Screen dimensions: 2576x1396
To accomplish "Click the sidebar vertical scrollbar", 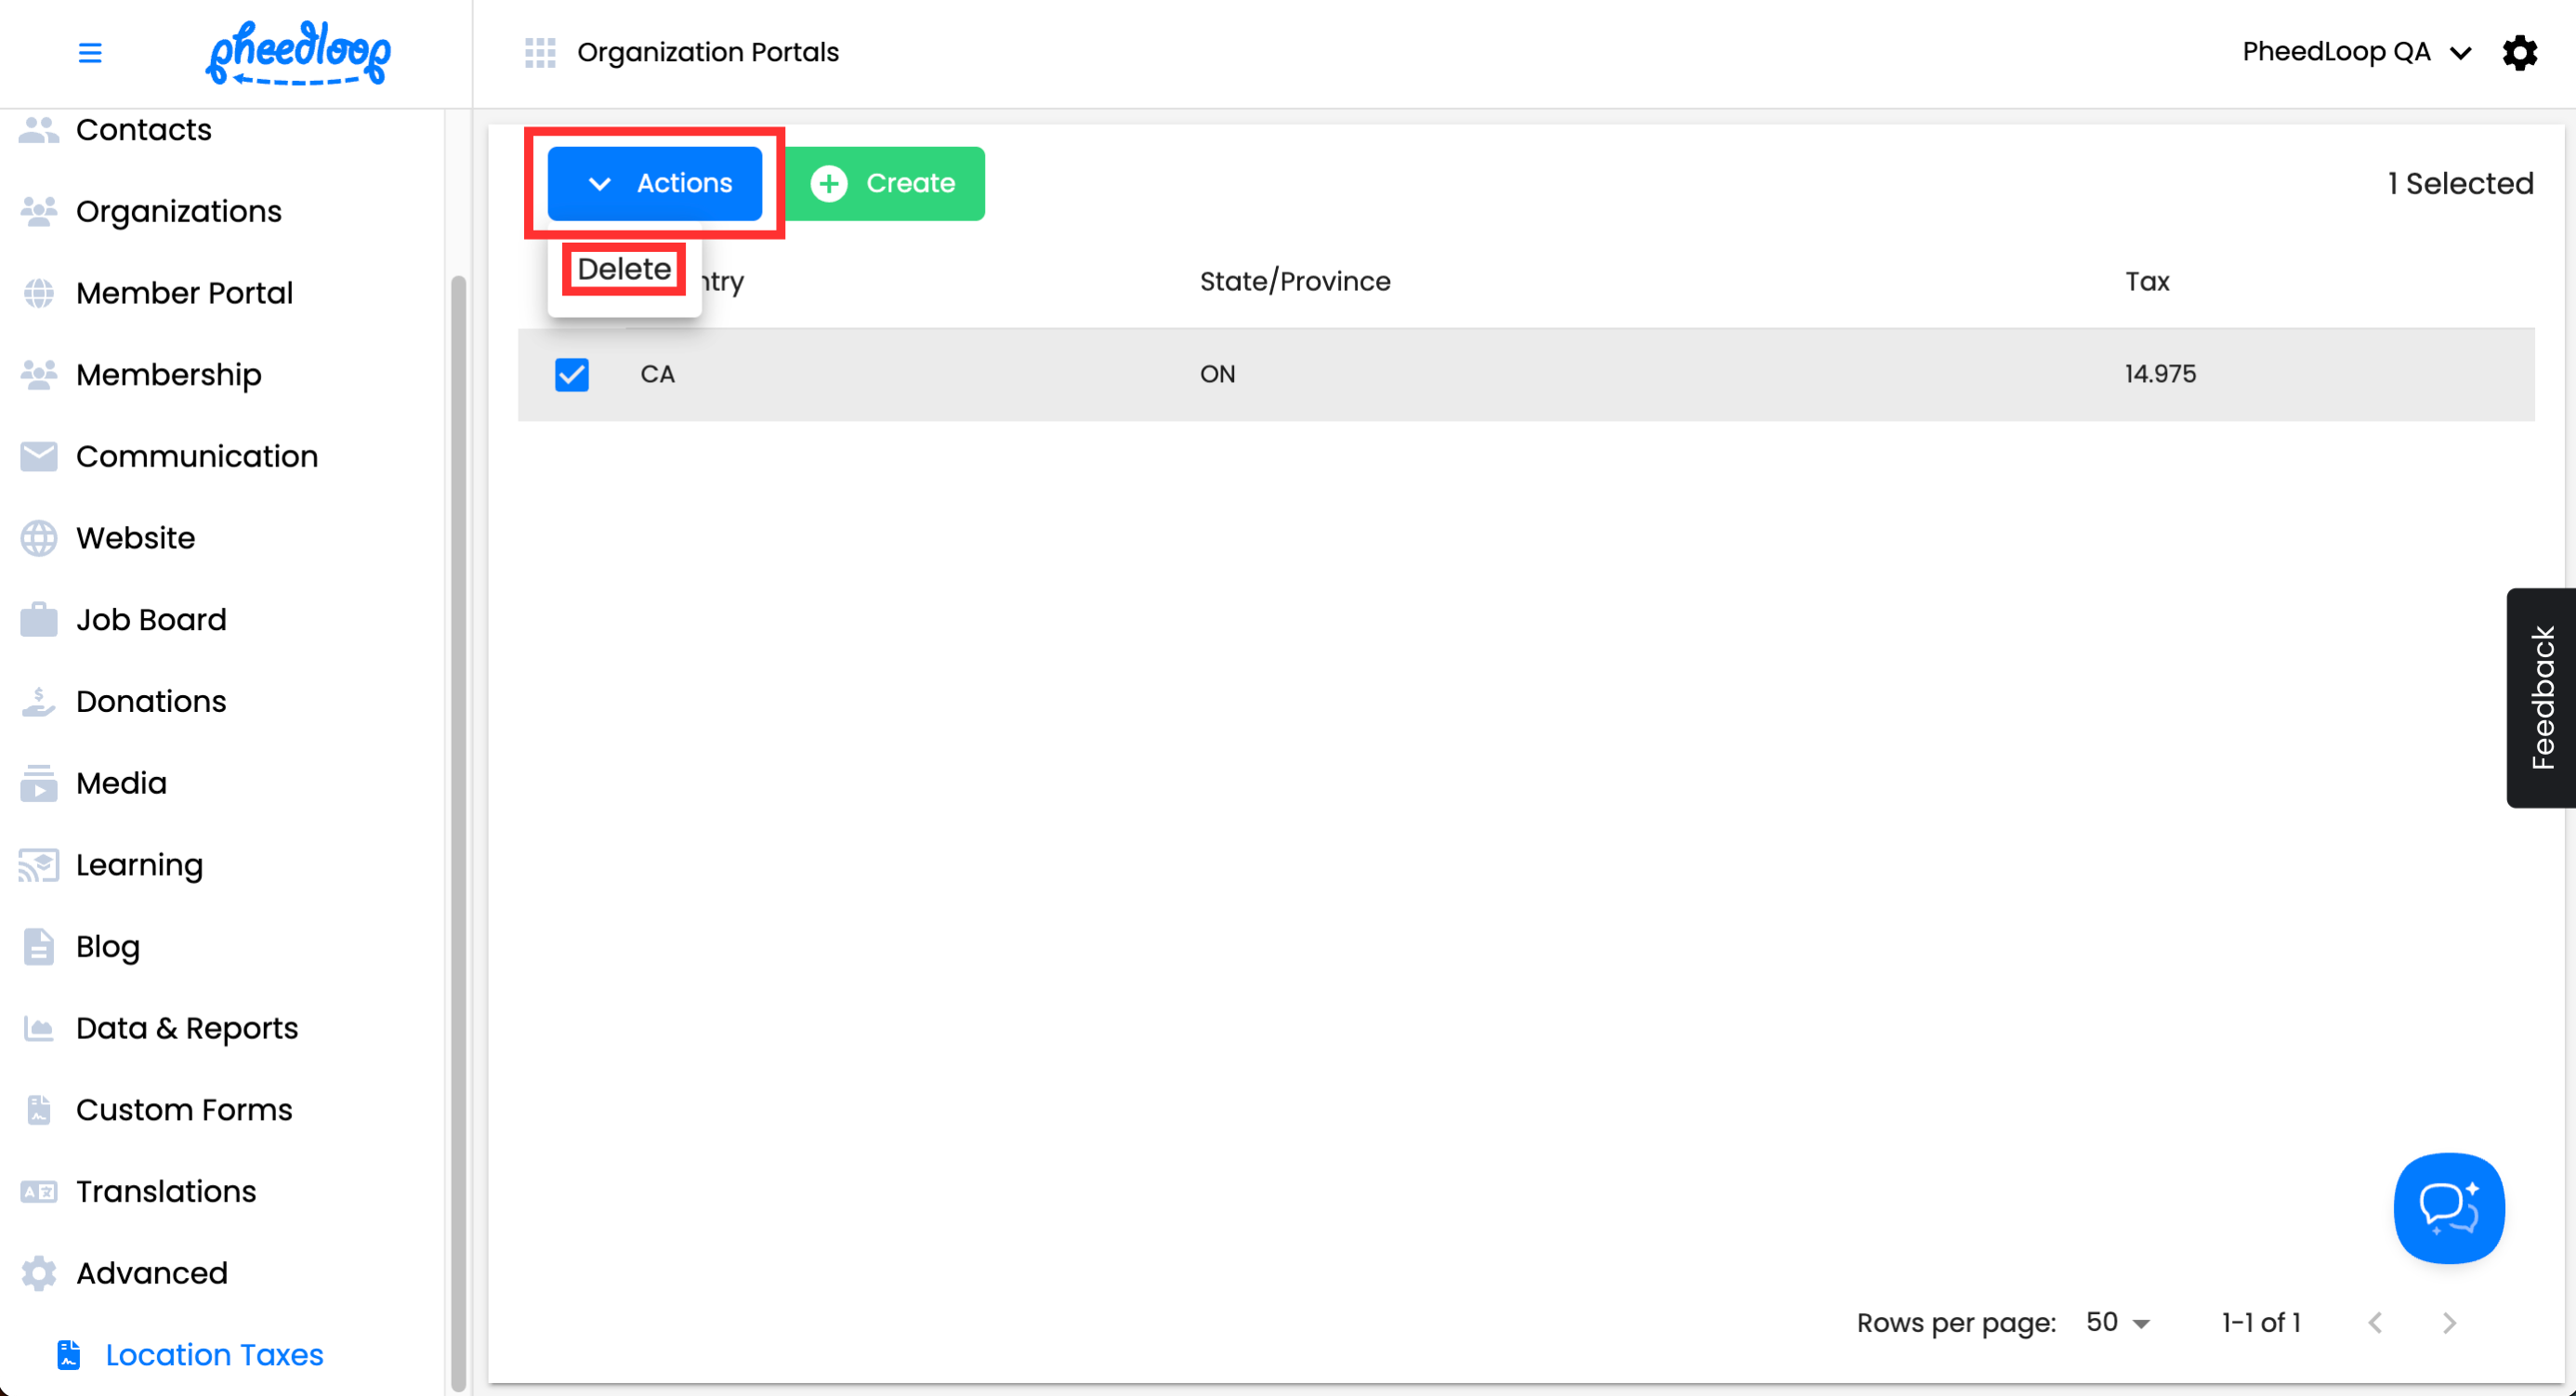I will pyautogui.click(x=458, y=830).
